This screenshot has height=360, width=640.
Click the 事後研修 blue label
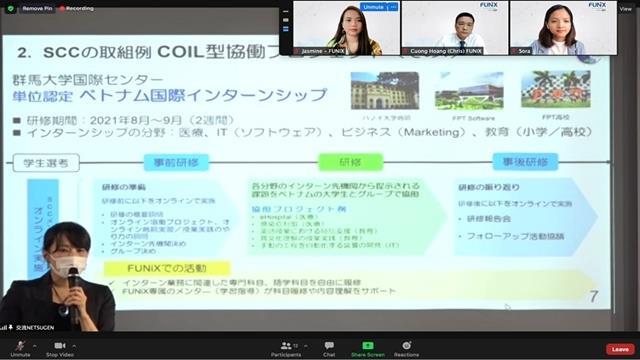point(525,162)
